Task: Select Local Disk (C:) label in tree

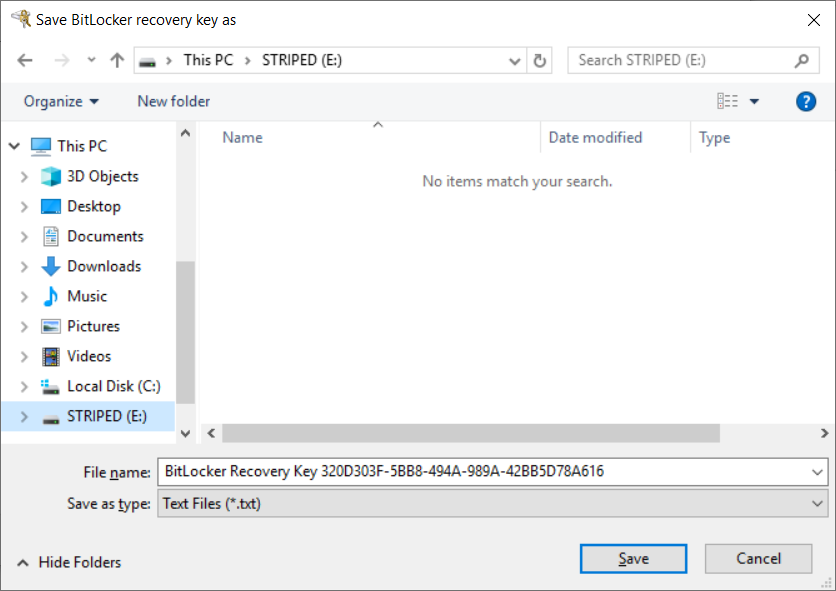Action: (114, 386)
